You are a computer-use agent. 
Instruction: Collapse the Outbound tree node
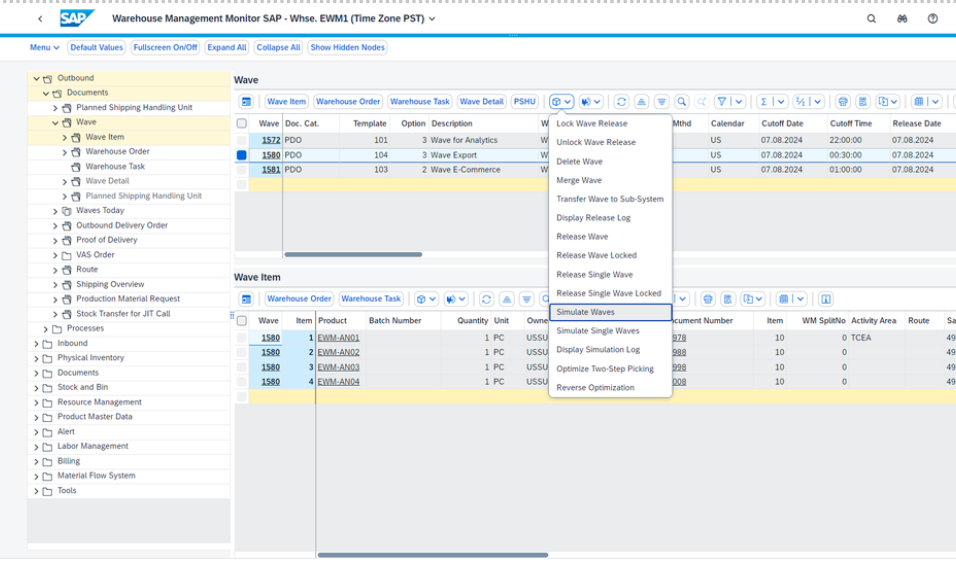click(x=37, y=78)
